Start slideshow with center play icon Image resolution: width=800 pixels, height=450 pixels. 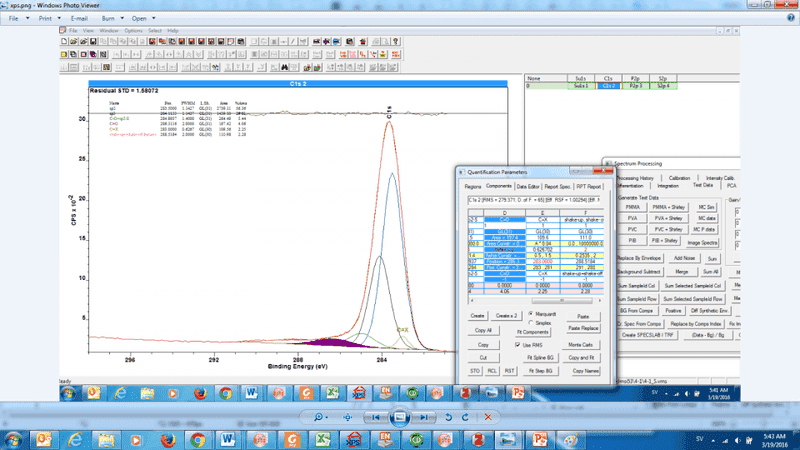(x=401, y=416)
